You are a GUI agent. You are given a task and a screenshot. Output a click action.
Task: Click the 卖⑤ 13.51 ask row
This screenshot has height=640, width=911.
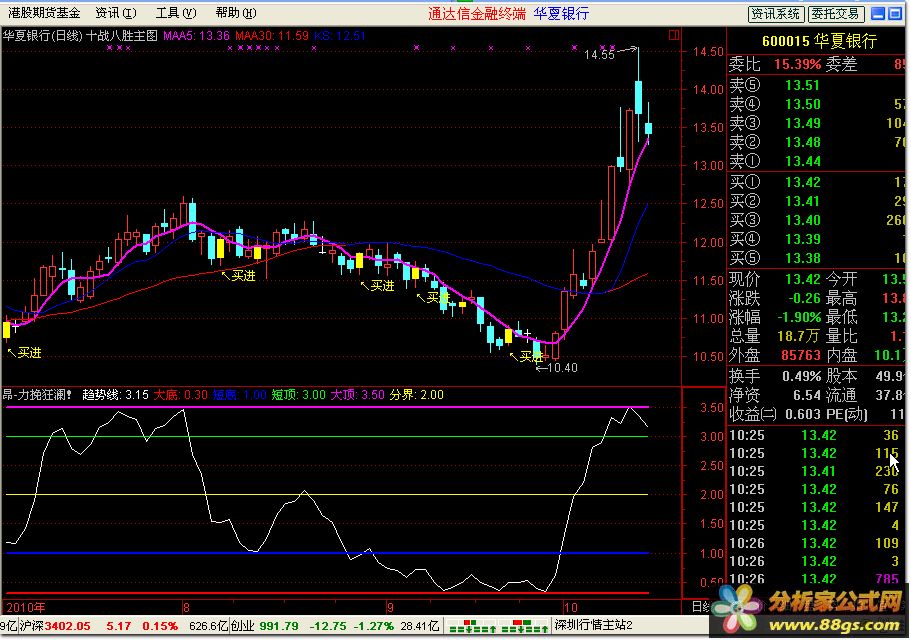coord(816,85)
